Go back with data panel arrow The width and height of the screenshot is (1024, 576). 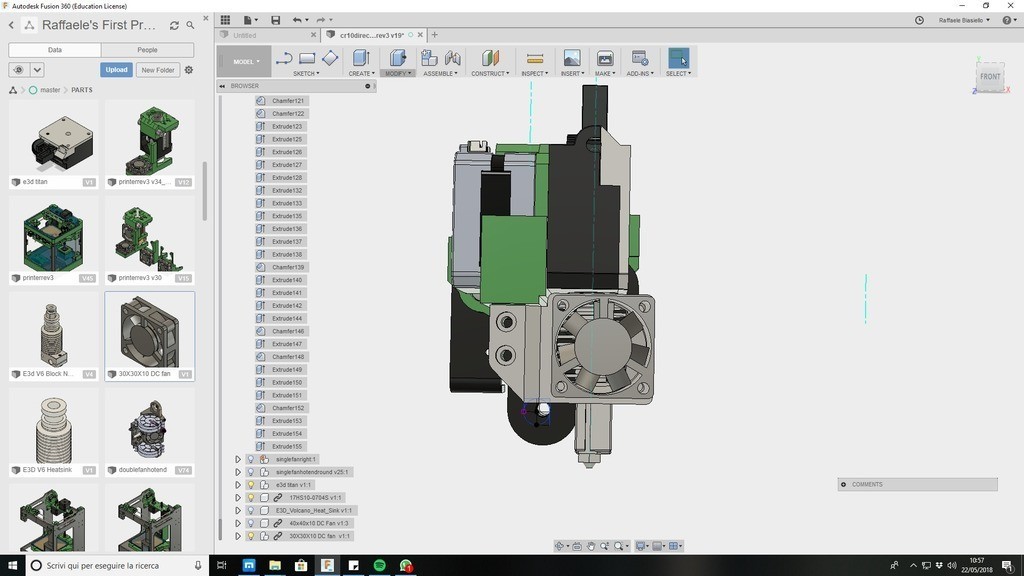pos(11,25)
